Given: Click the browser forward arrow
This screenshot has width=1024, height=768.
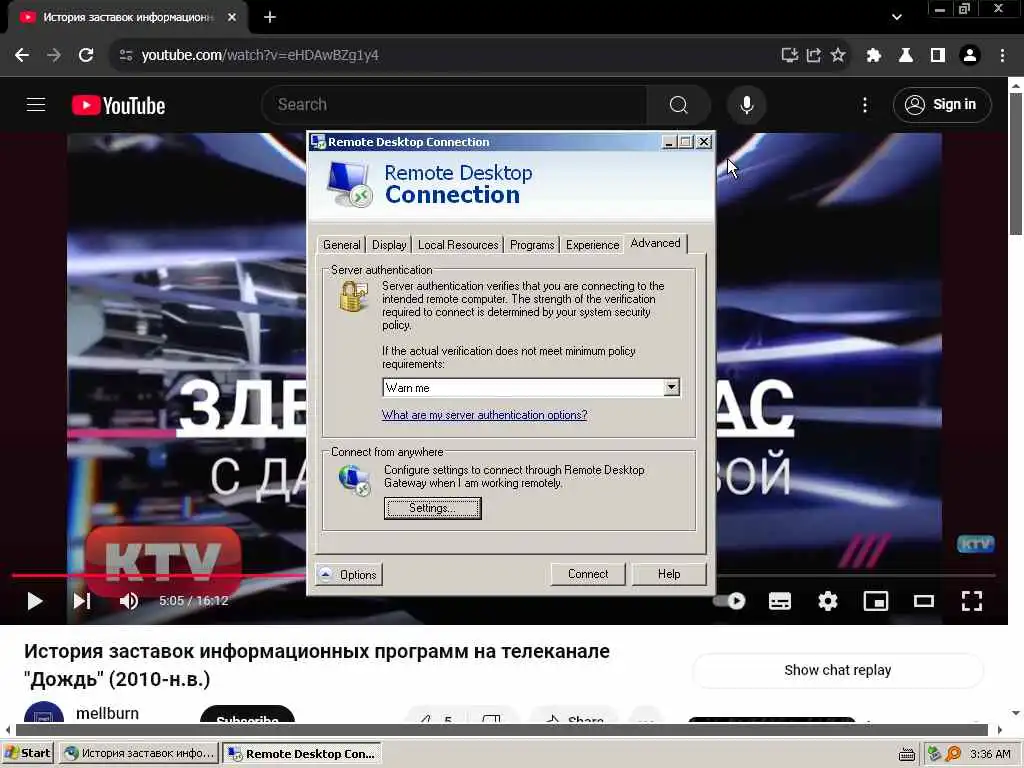Looking at the screenshot, I should click(54, 55).
